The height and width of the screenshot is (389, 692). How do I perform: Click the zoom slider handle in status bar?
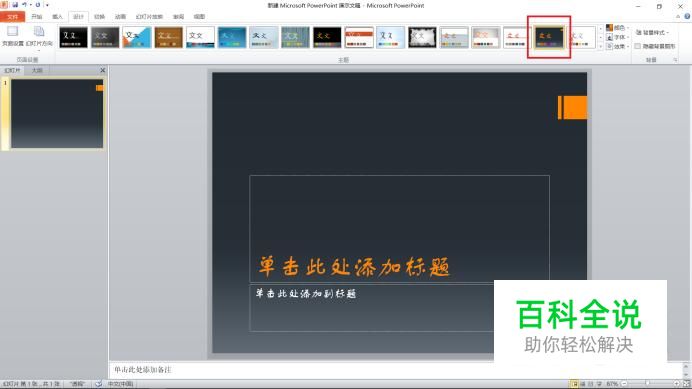(647, 384)
